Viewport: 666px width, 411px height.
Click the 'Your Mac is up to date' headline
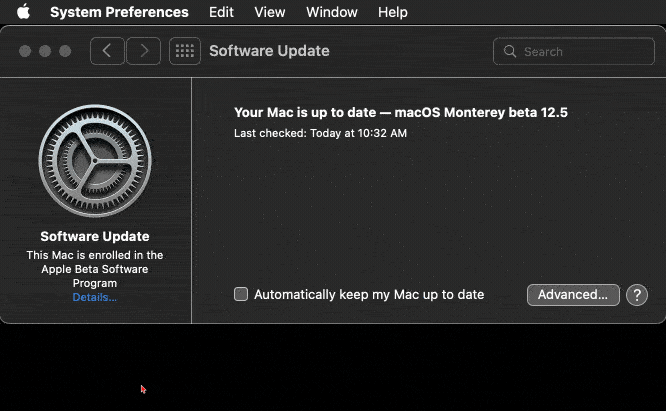pos(401,113)
